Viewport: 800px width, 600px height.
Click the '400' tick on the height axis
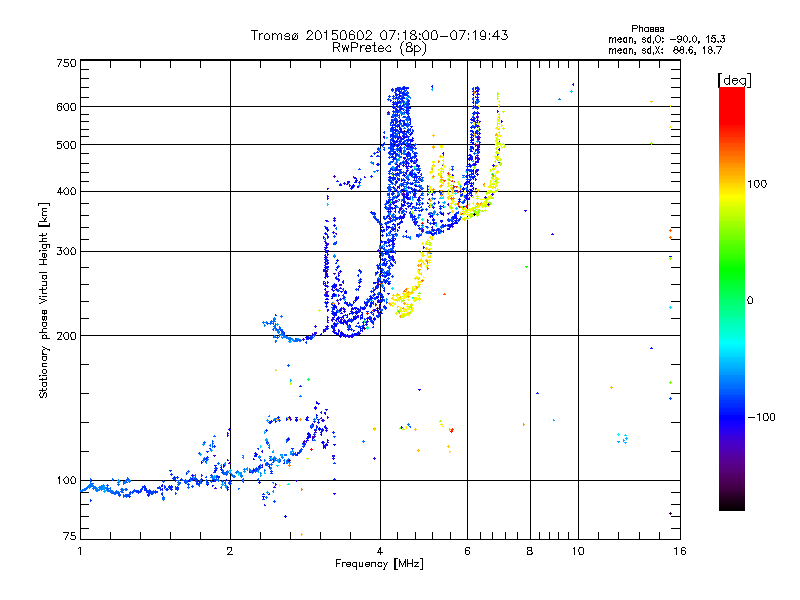(66, 191)
